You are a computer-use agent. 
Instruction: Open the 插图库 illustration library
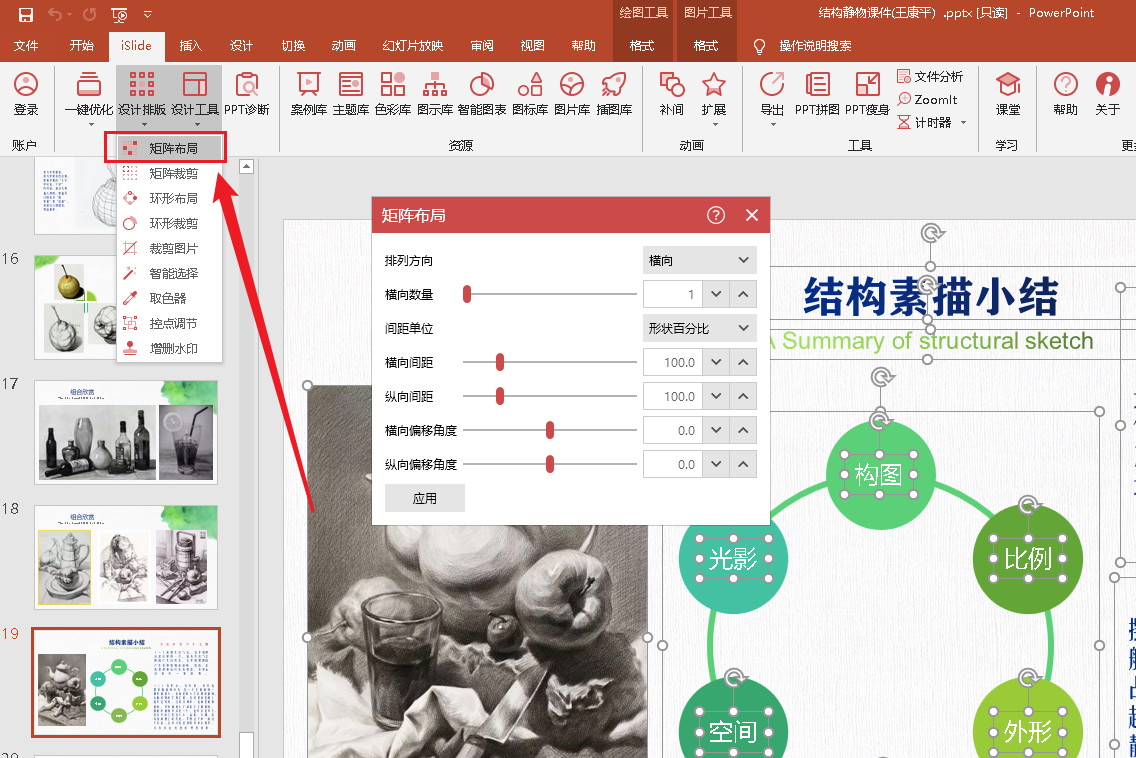(x=614, y=93)
